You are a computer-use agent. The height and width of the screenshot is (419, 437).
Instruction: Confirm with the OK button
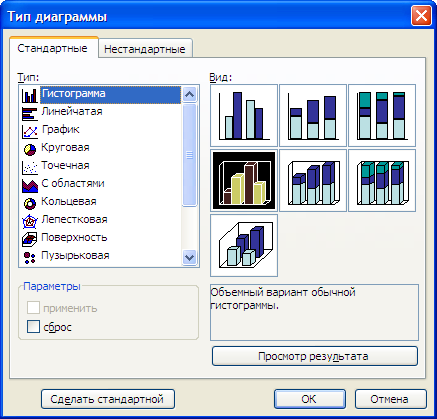(310, 399)
